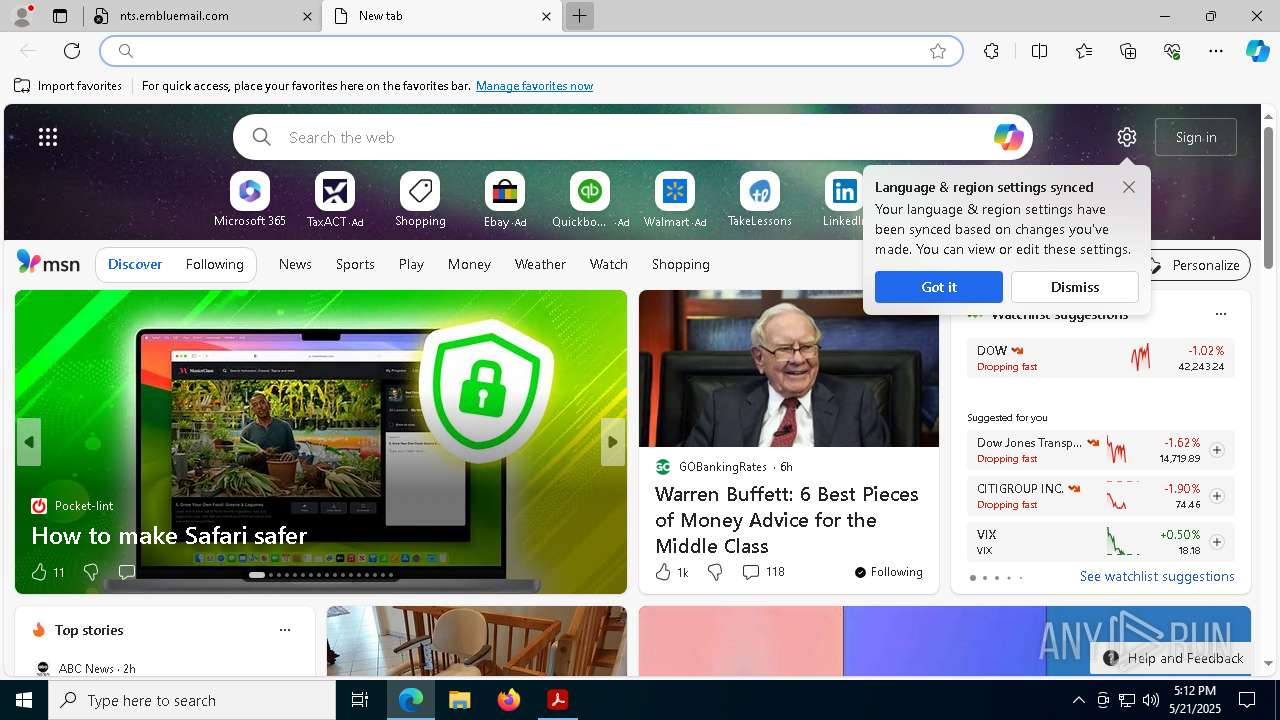The height and width of the screenshot is (720, 1280).
Task: Open the Money menu item
Action: pos(469,265)
